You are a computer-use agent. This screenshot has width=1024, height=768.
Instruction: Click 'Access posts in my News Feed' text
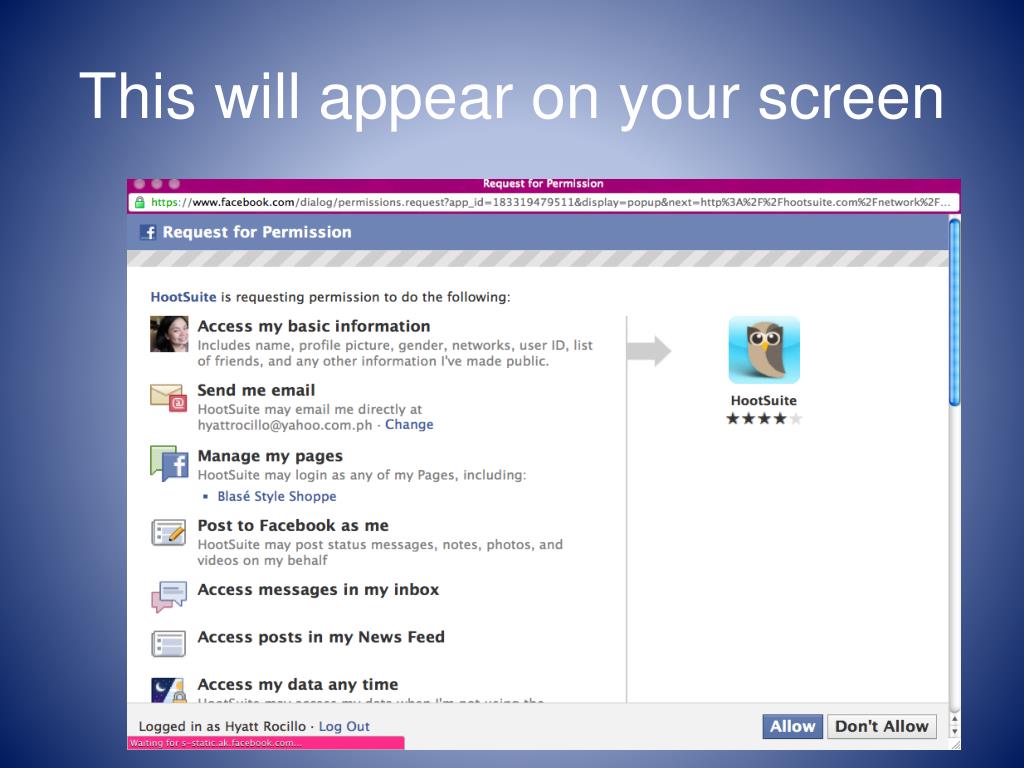point(321,637)
